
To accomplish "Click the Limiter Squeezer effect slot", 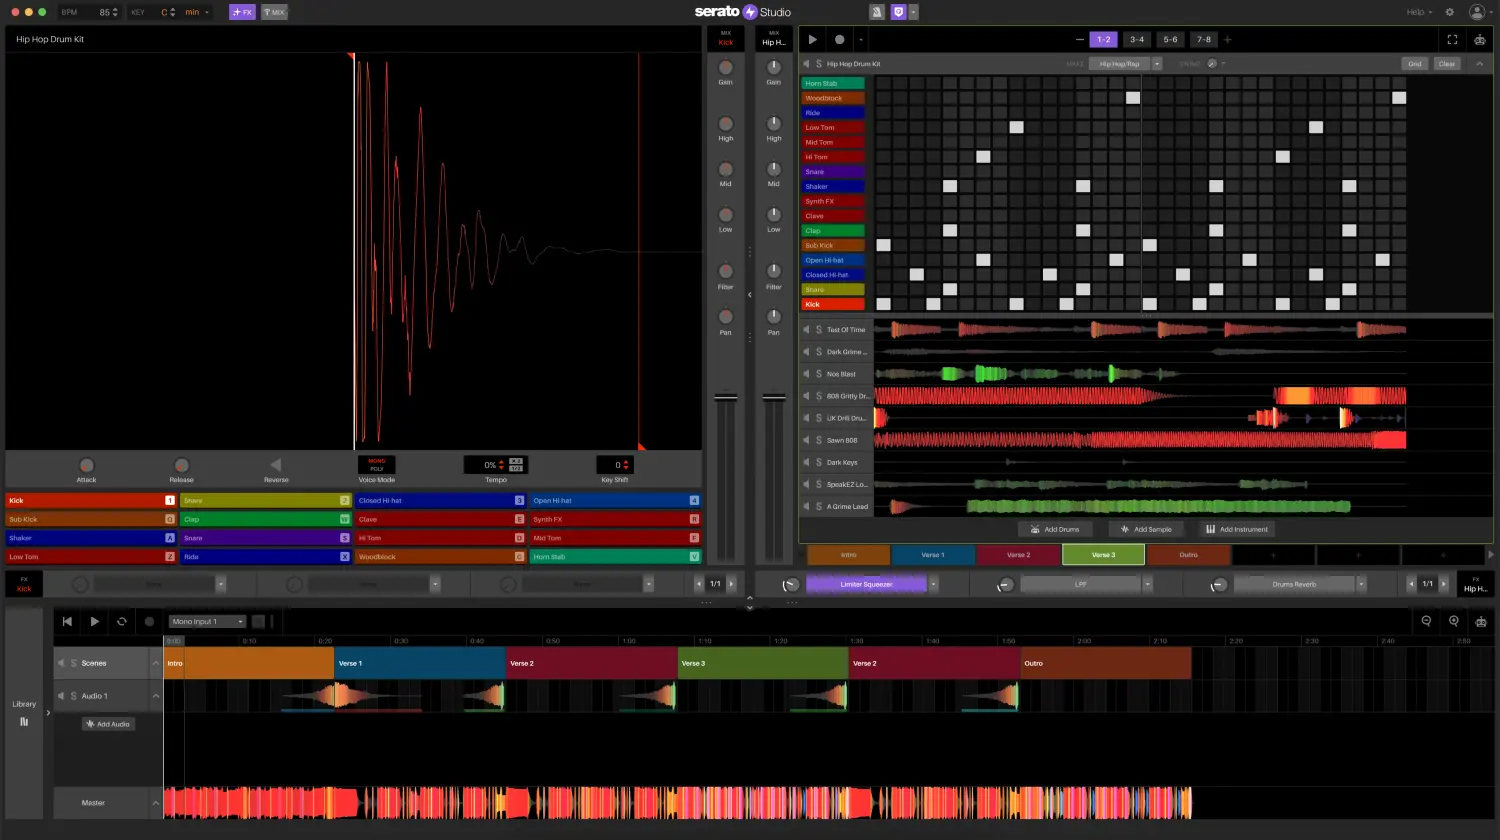I will [x=866, y=583].
